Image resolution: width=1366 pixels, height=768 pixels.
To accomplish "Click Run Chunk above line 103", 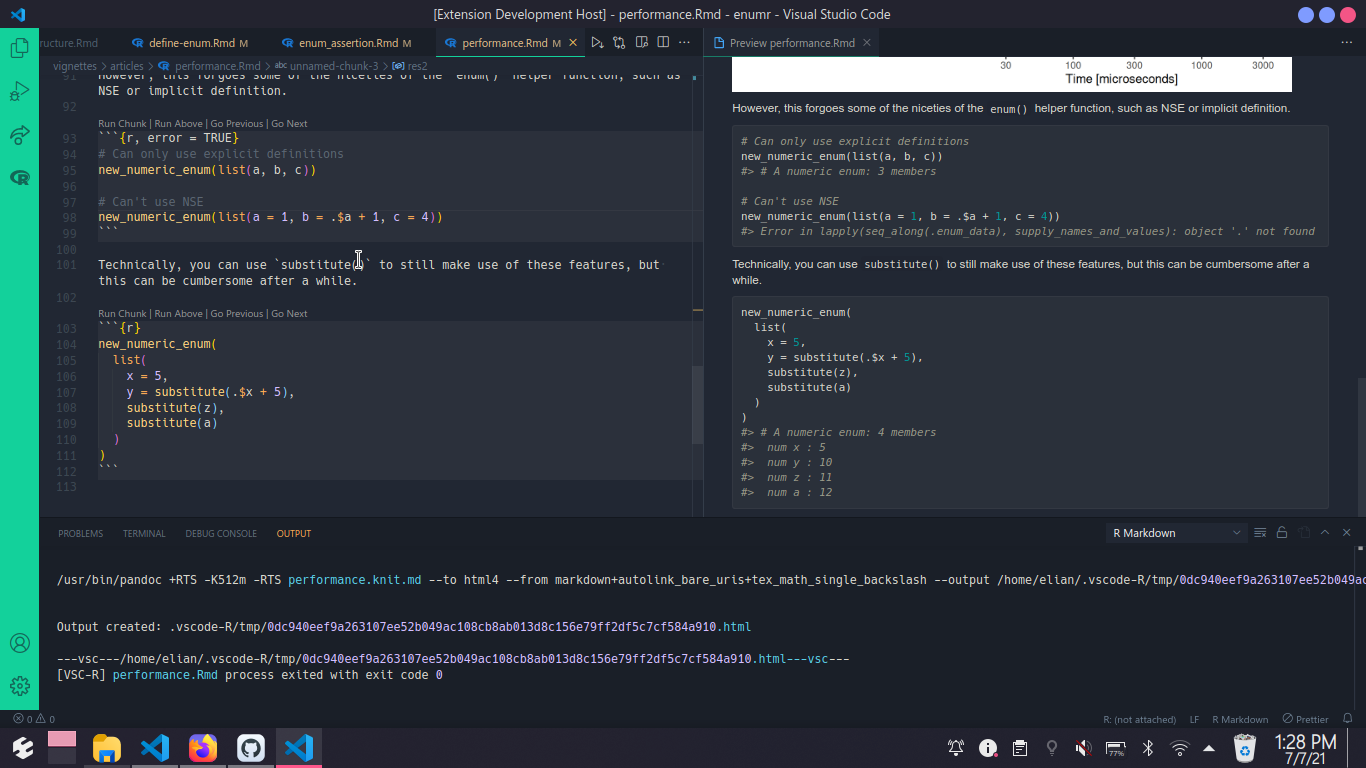I will pyautogui.click(x=122, y=314).
